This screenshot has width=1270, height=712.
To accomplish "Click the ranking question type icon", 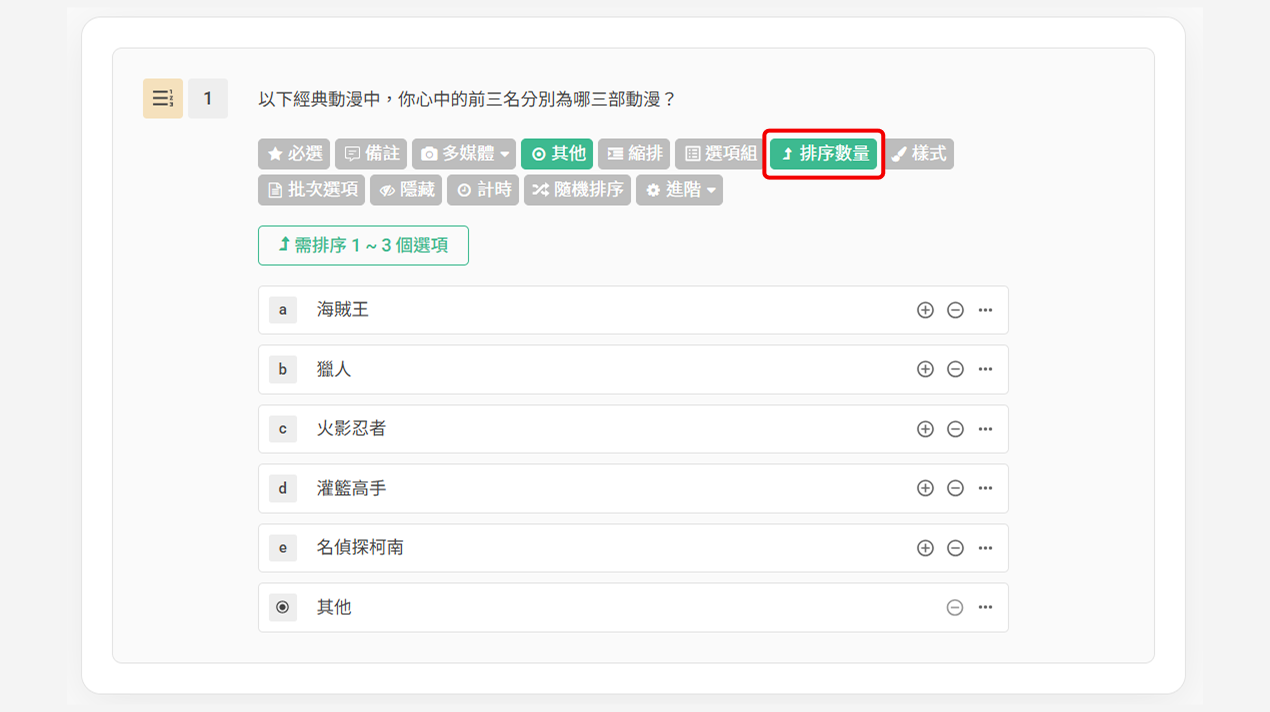I will click(x=163, y=99).
